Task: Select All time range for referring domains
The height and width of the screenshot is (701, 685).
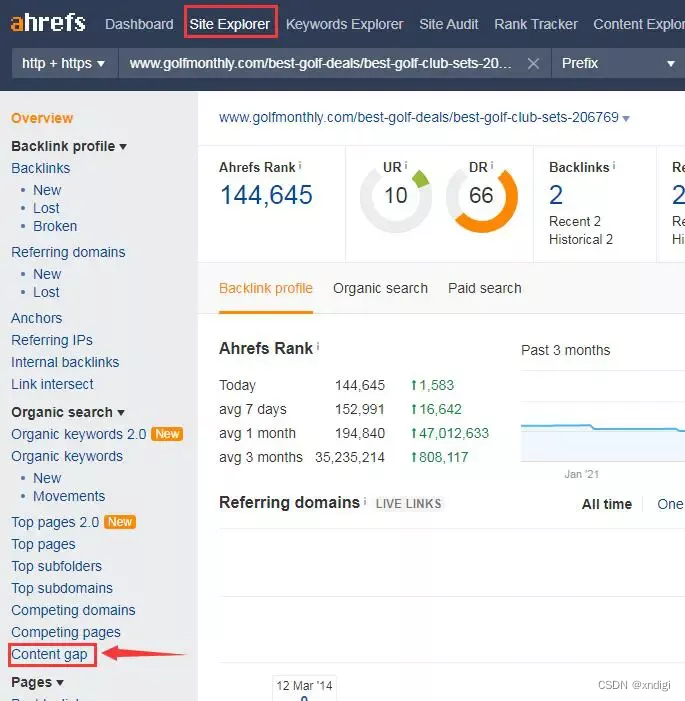Action: [x=606, y=504]
